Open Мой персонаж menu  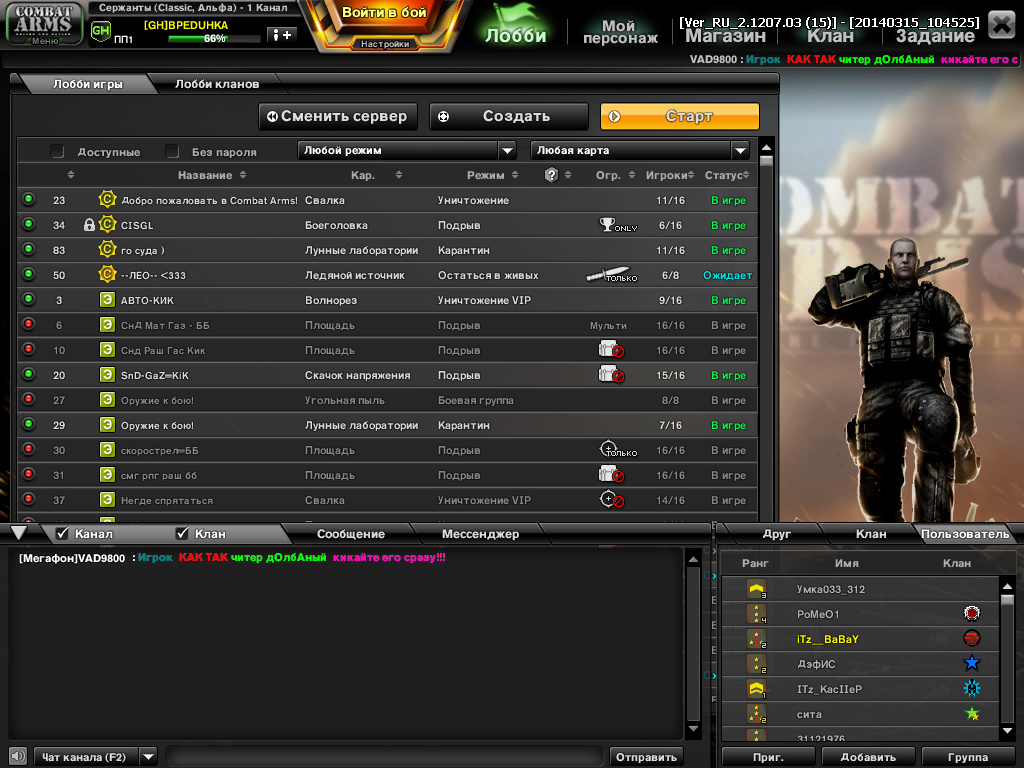(x=619, y=31)
